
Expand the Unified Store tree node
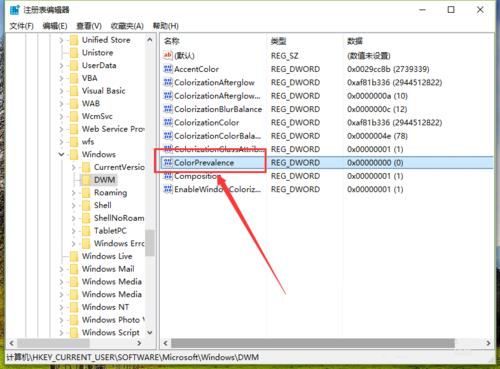point(61,40)
